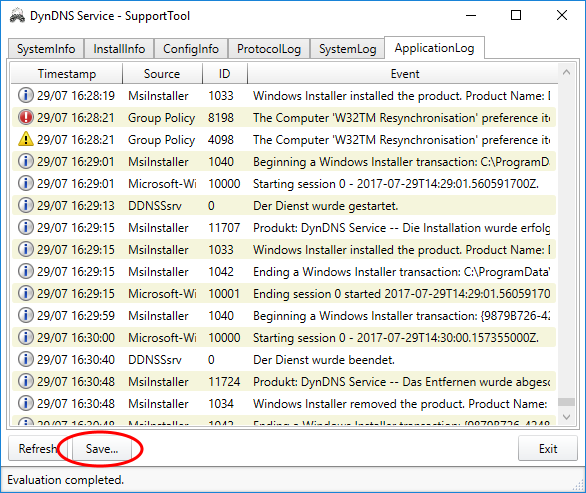Click info icon of event ID 10000 at 16:29:01

pyautogui.click(x=26, y=183)
